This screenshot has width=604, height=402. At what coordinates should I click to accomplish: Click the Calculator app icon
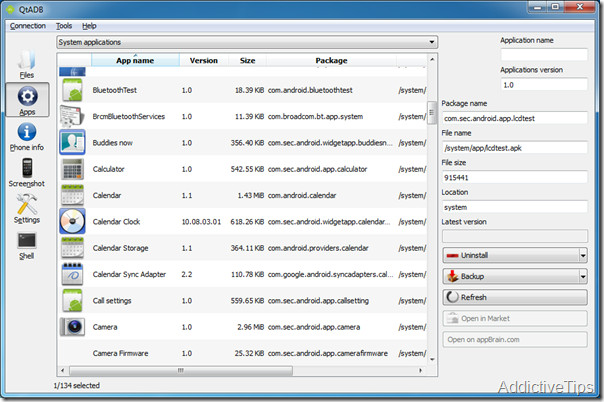(x=72, y=168)
